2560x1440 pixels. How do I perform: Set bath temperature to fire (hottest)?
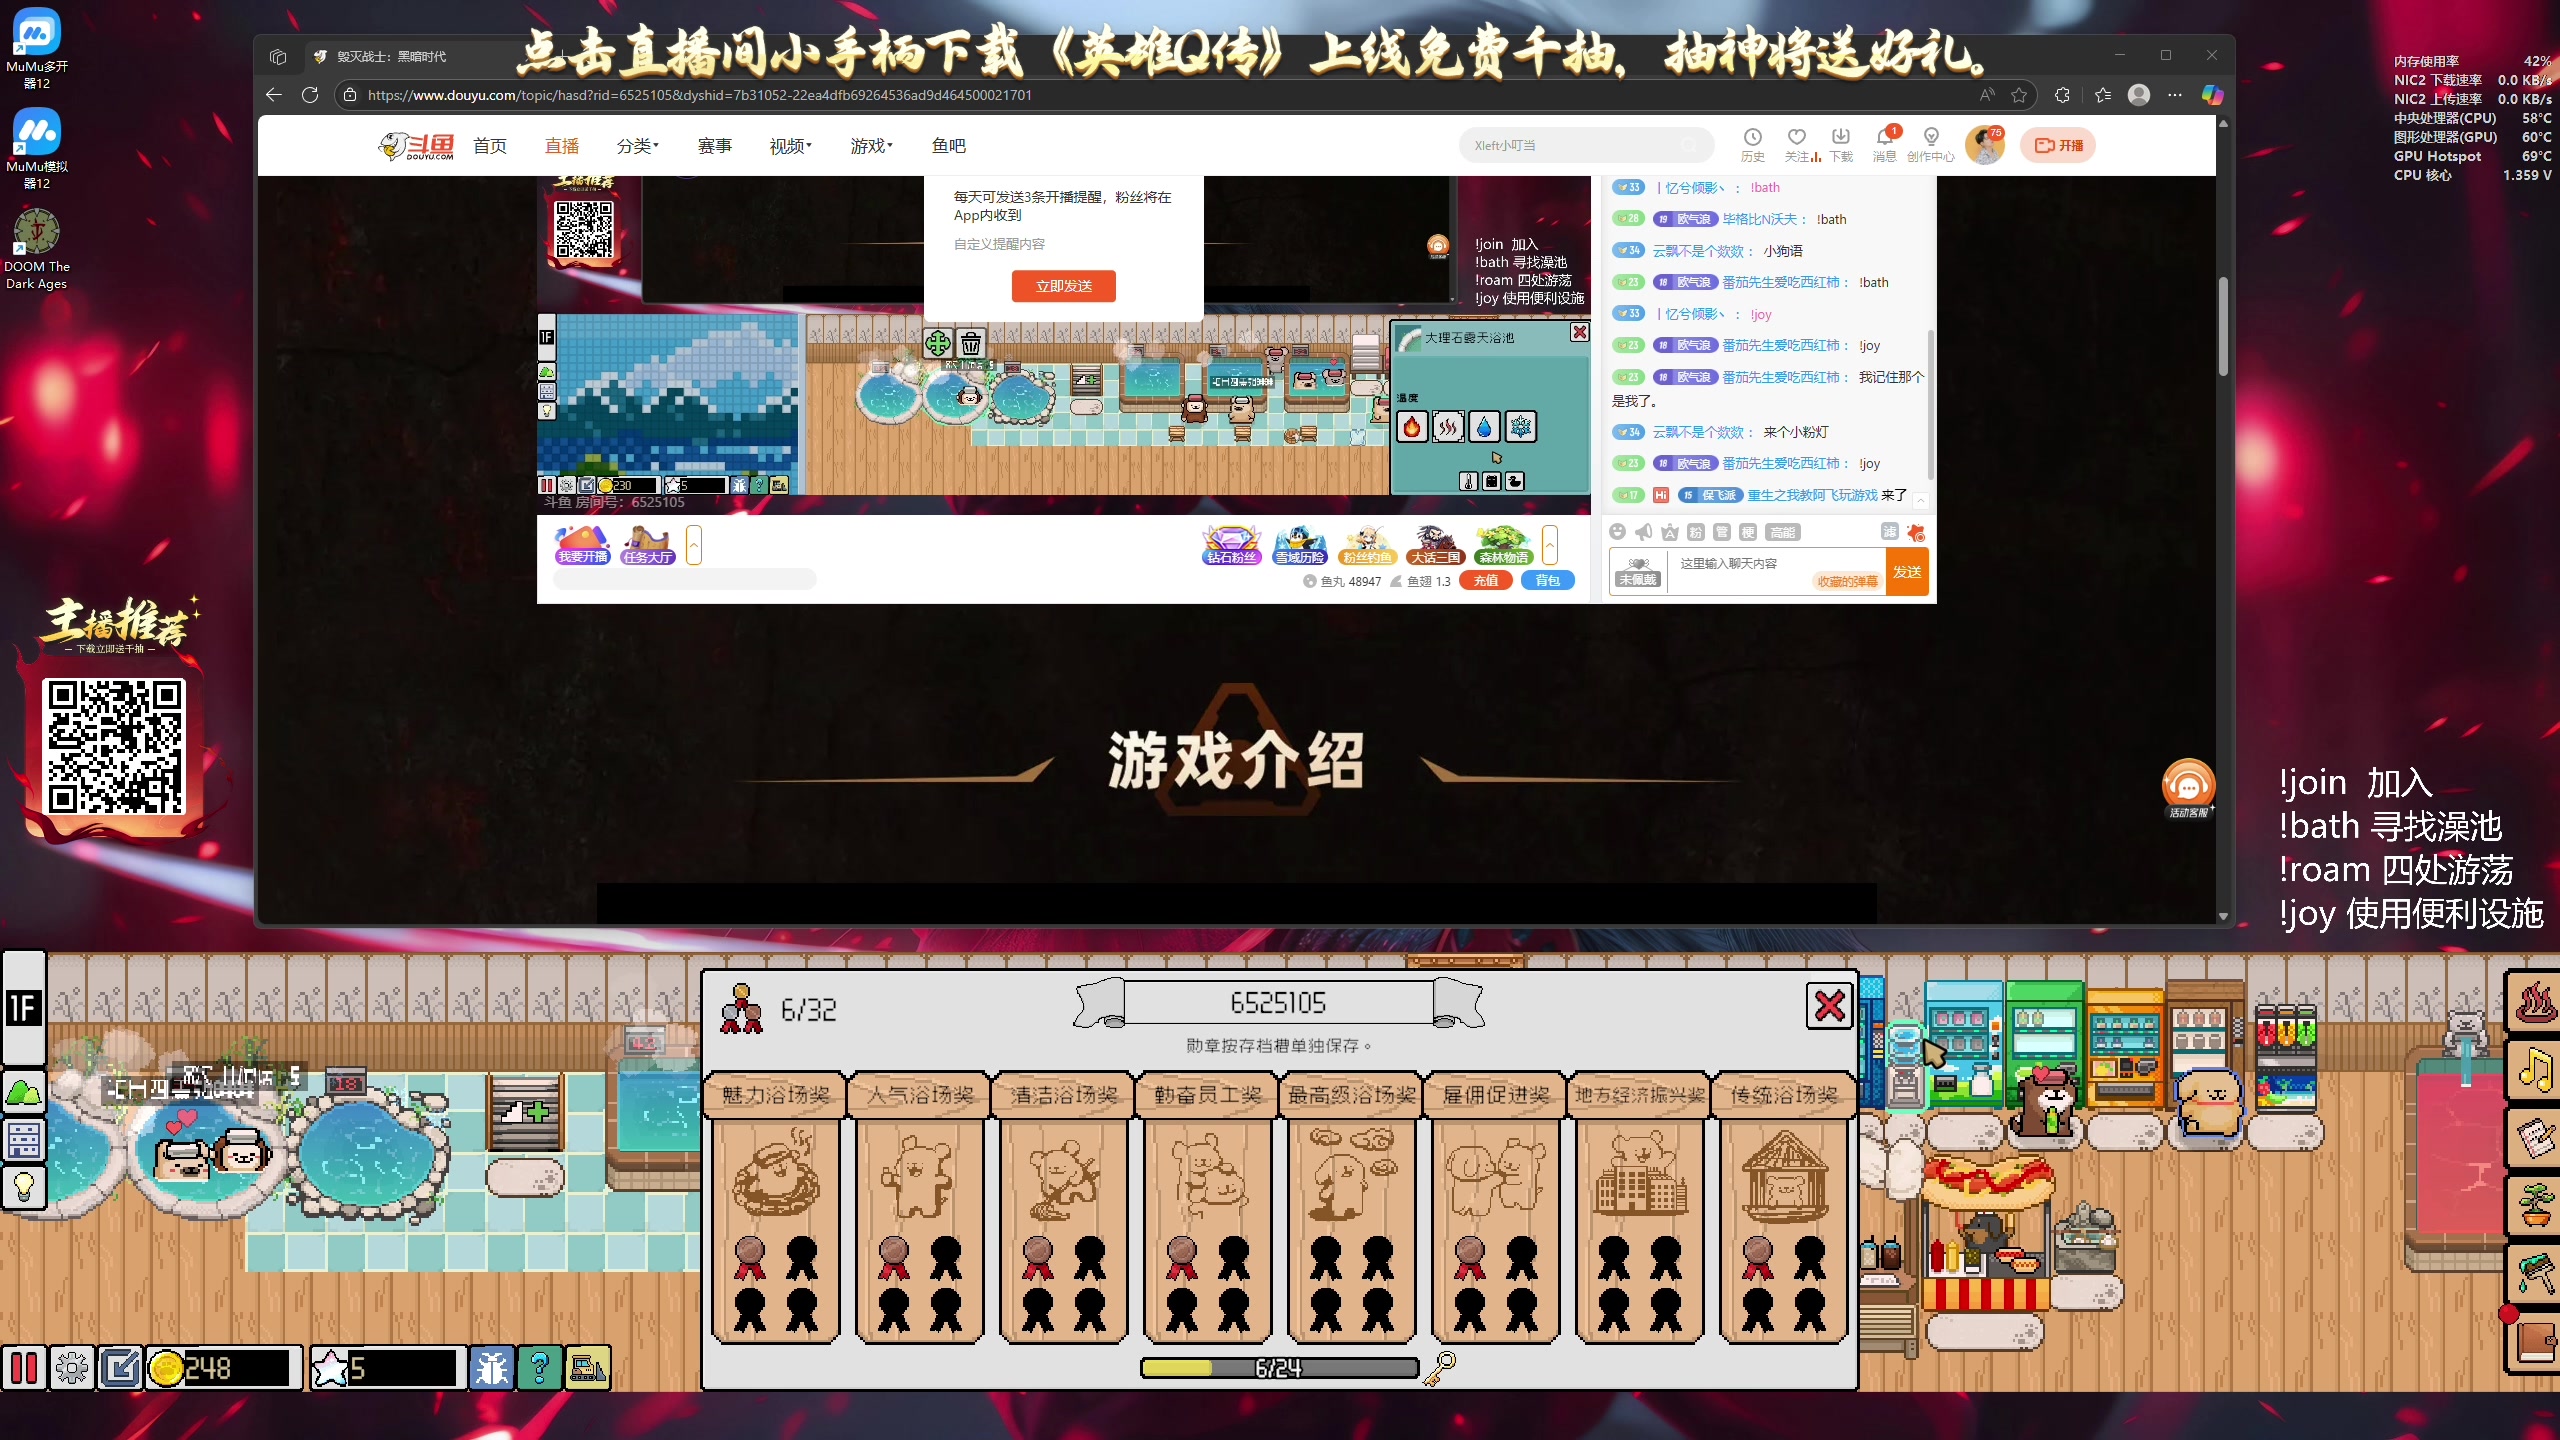point(1411,427)
